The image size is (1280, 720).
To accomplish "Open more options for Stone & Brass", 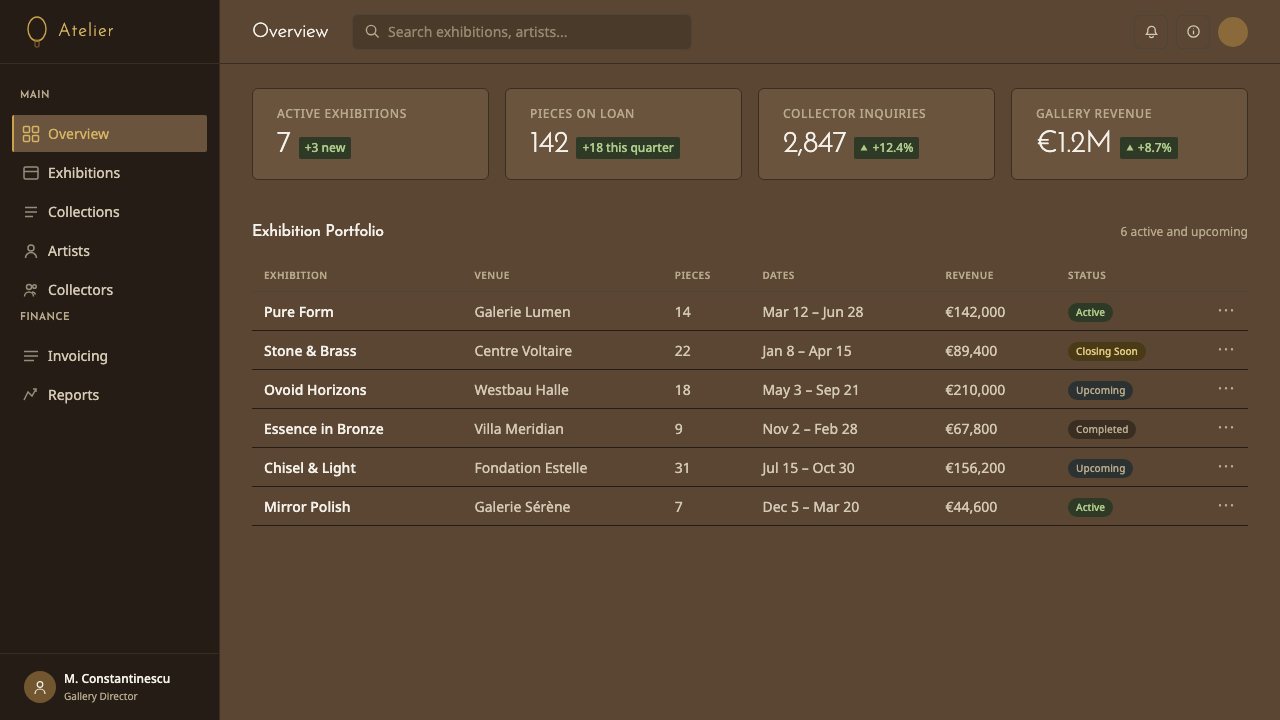I will (x=1226, y=350).
